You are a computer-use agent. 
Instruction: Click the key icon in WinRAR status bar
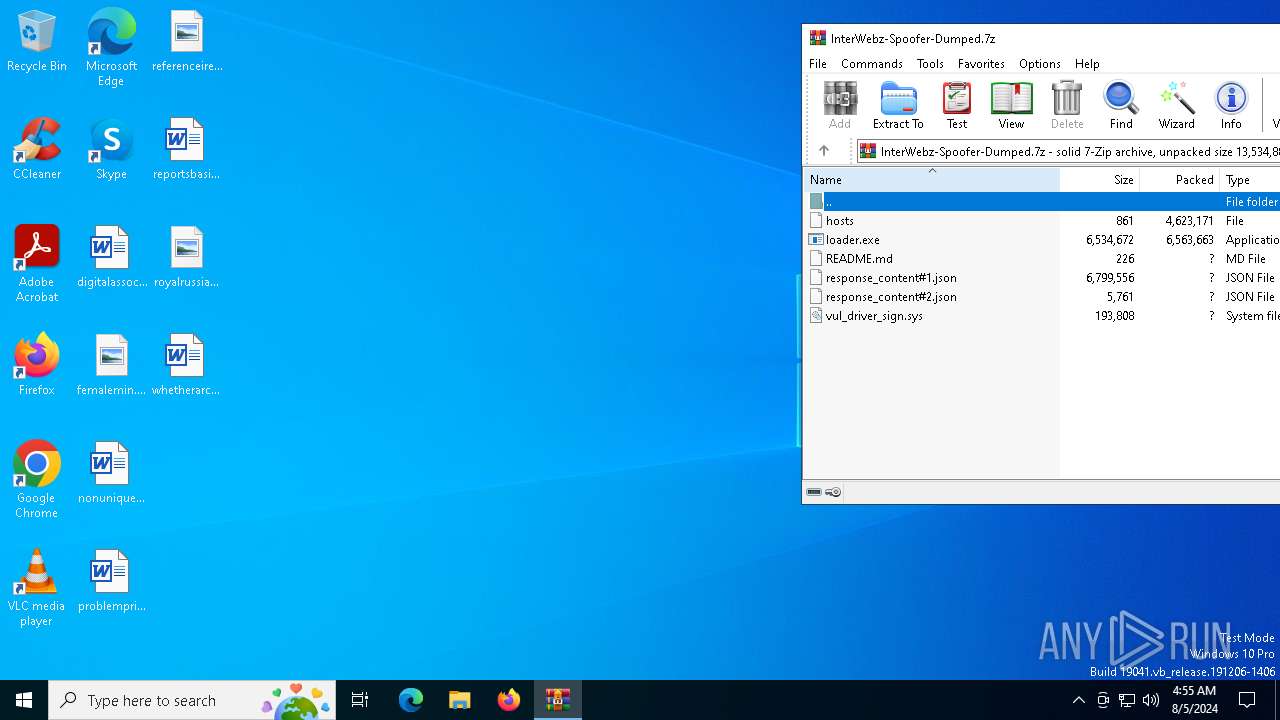833,492
